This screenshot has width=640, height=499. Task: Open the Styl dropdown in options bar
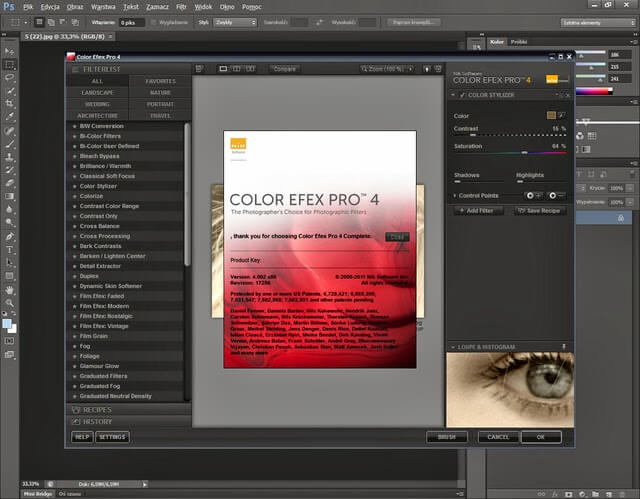[235, 22]
